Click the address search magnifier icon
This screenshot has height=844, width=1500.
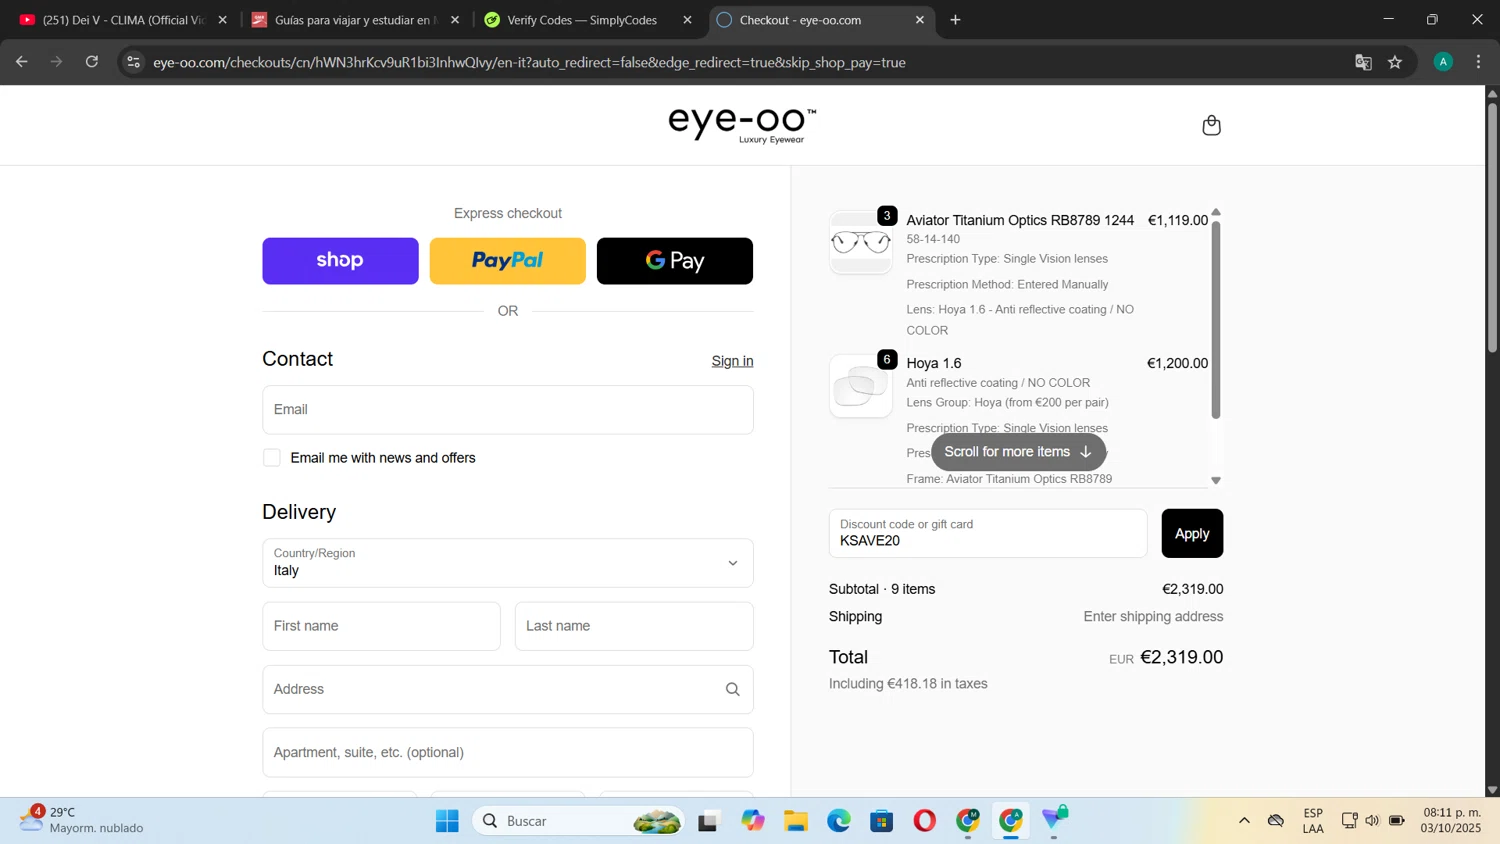[x=733, y=689]
